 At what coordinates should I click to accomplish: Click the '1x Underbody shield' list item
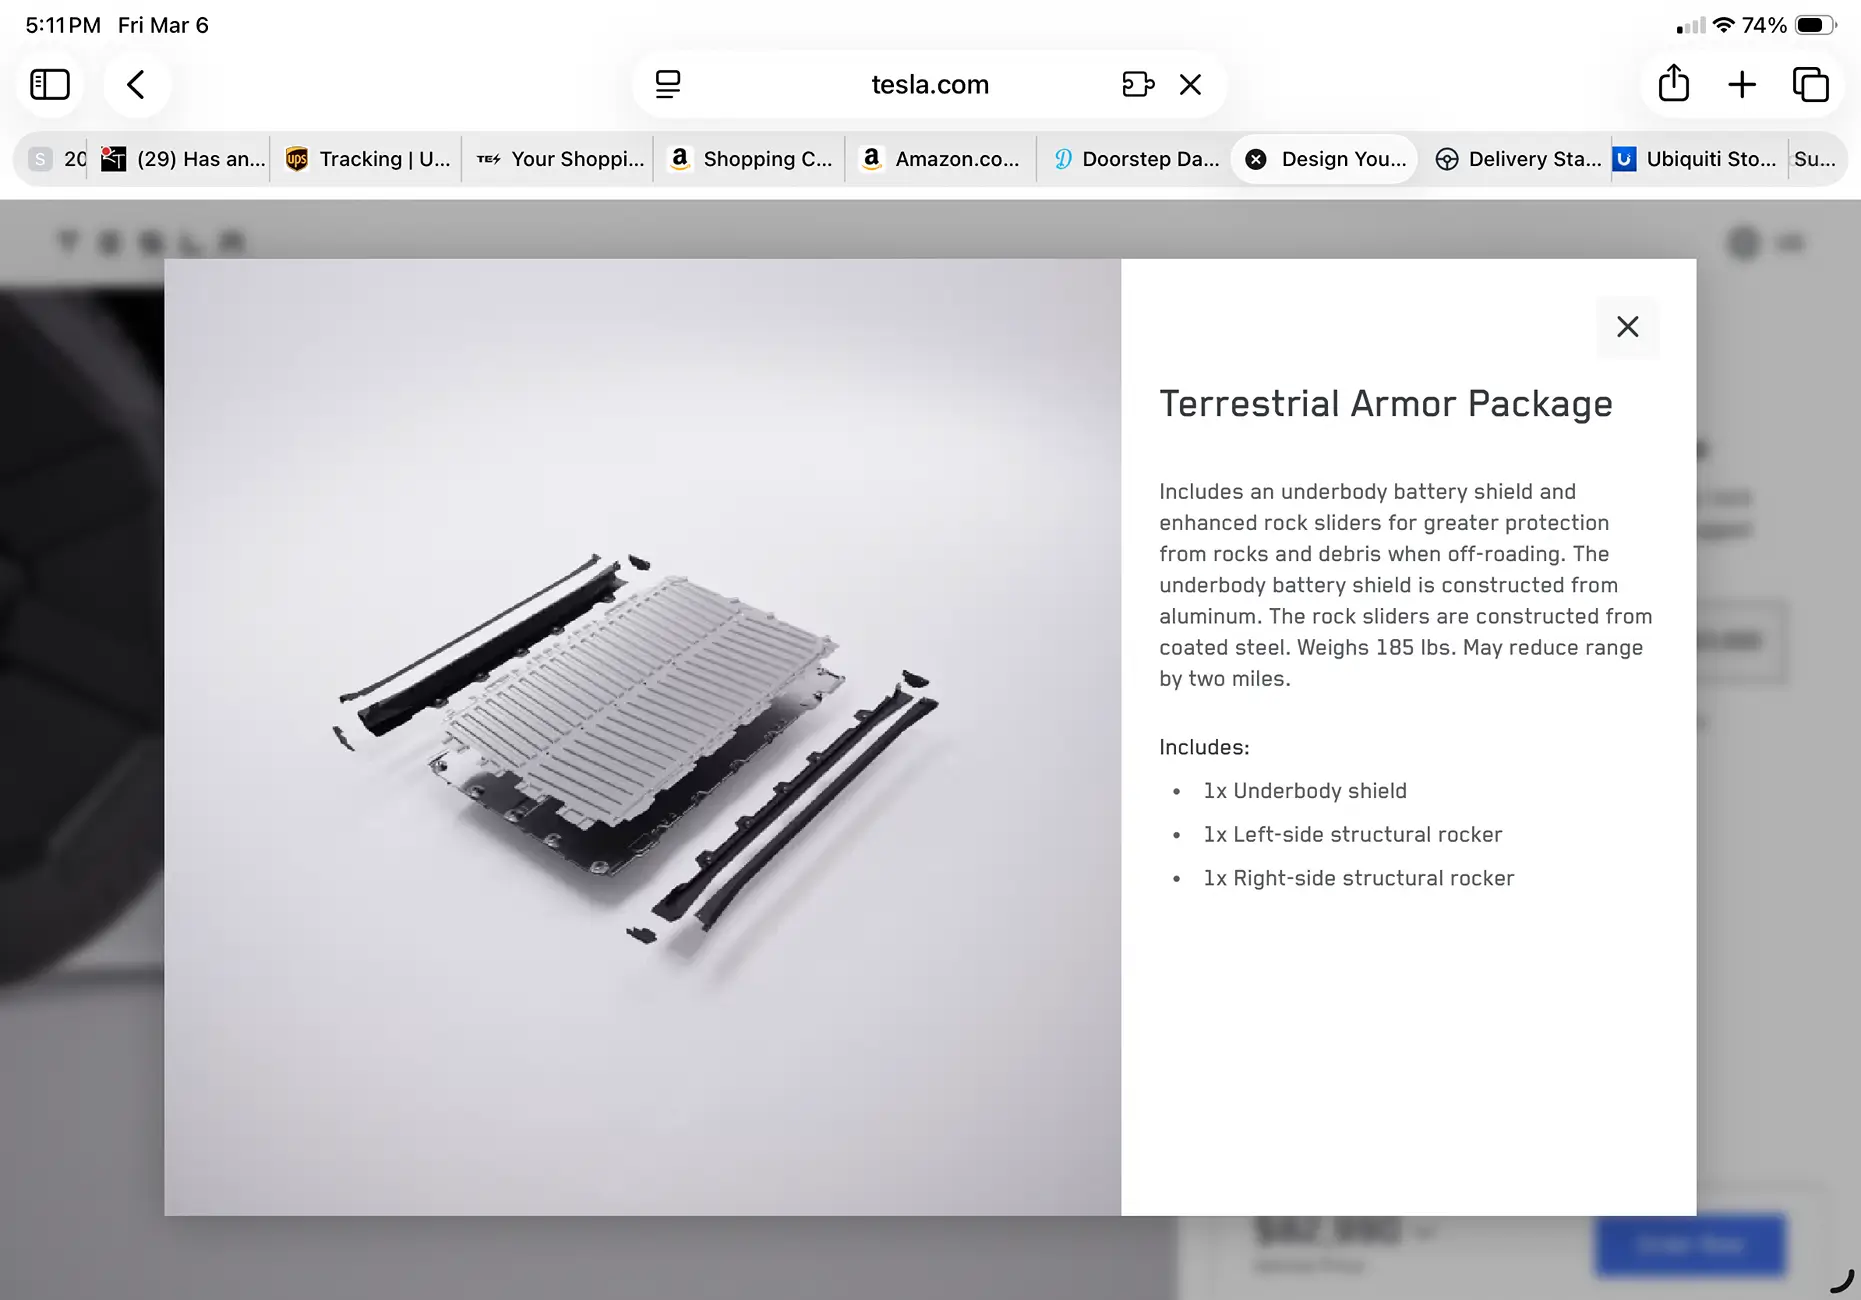click(1305, 791)
